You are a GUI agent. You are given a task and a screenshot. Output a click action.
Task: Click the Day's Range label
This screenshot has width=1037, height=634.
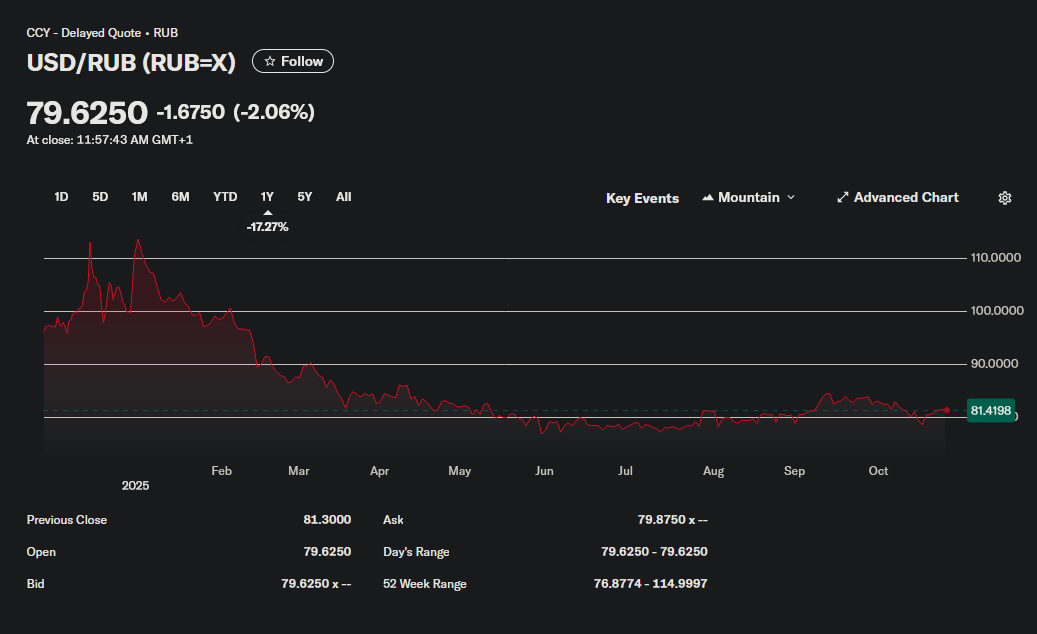click(416, 552)
